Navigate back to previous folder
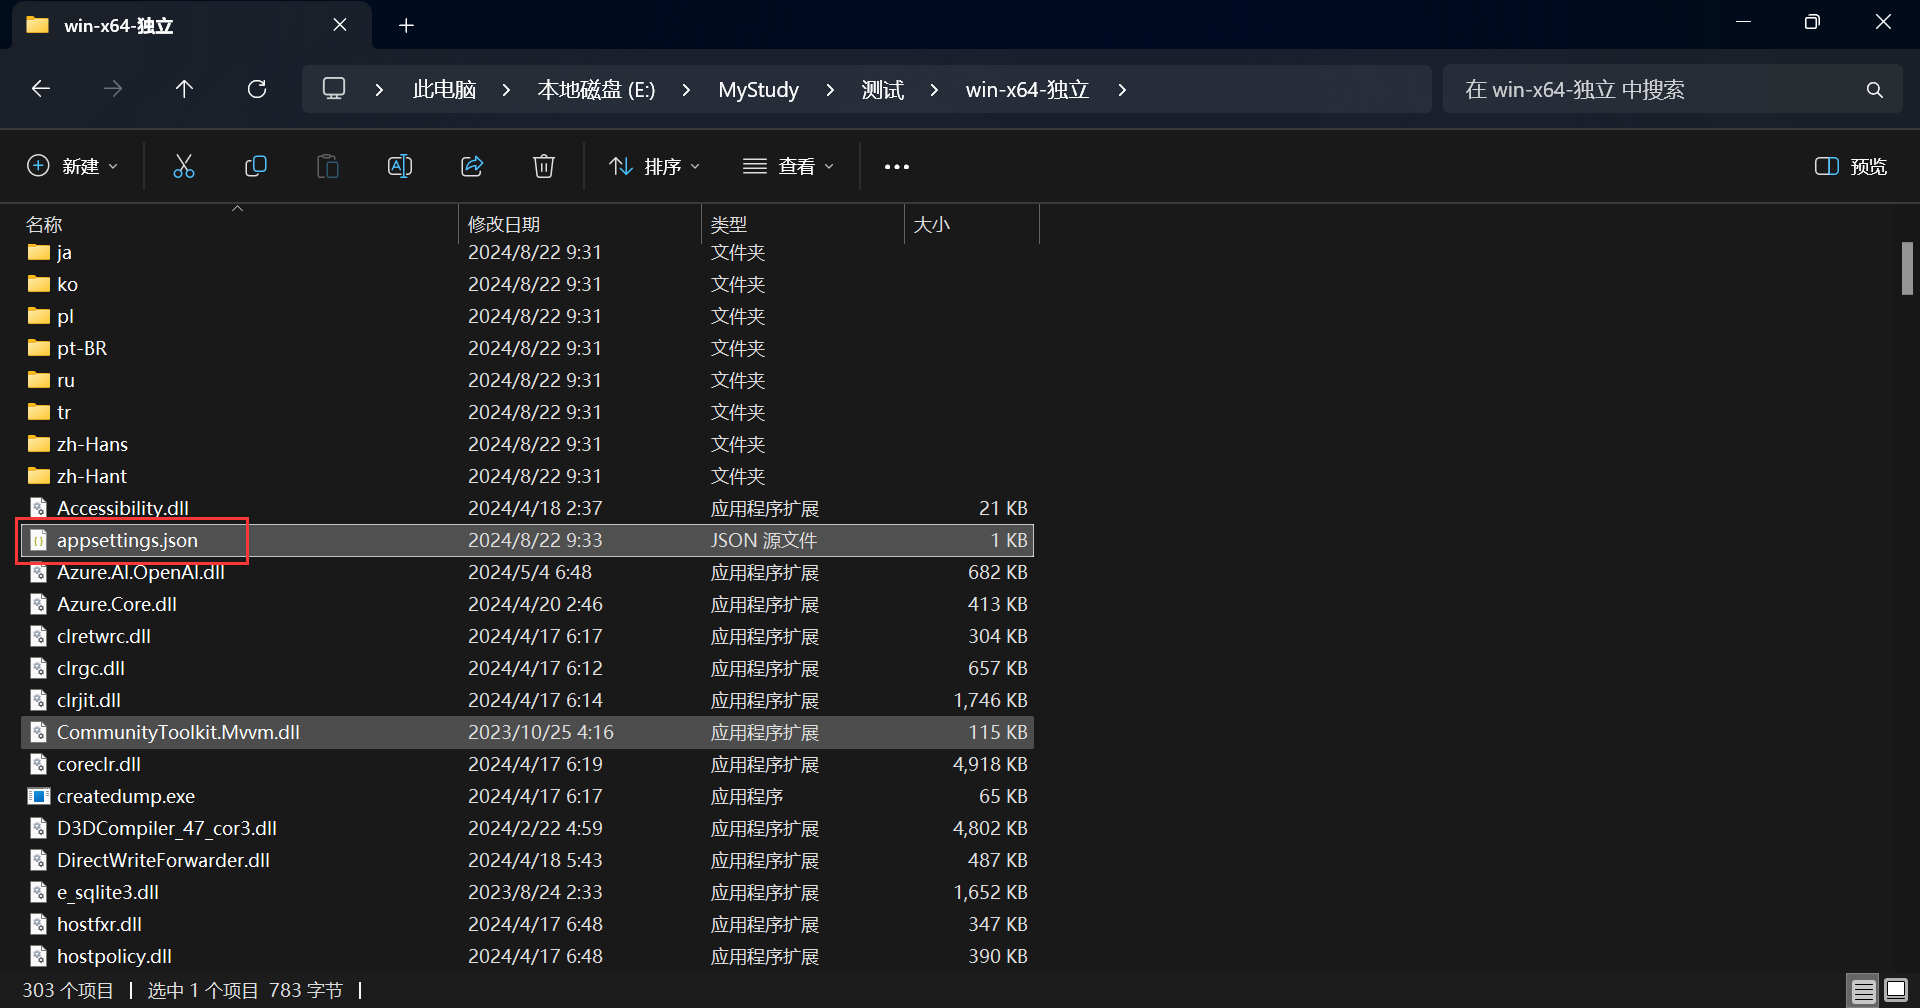The height and width of the screenshot is (1008, 1920). pyautogui.click(x=41, y=89)
